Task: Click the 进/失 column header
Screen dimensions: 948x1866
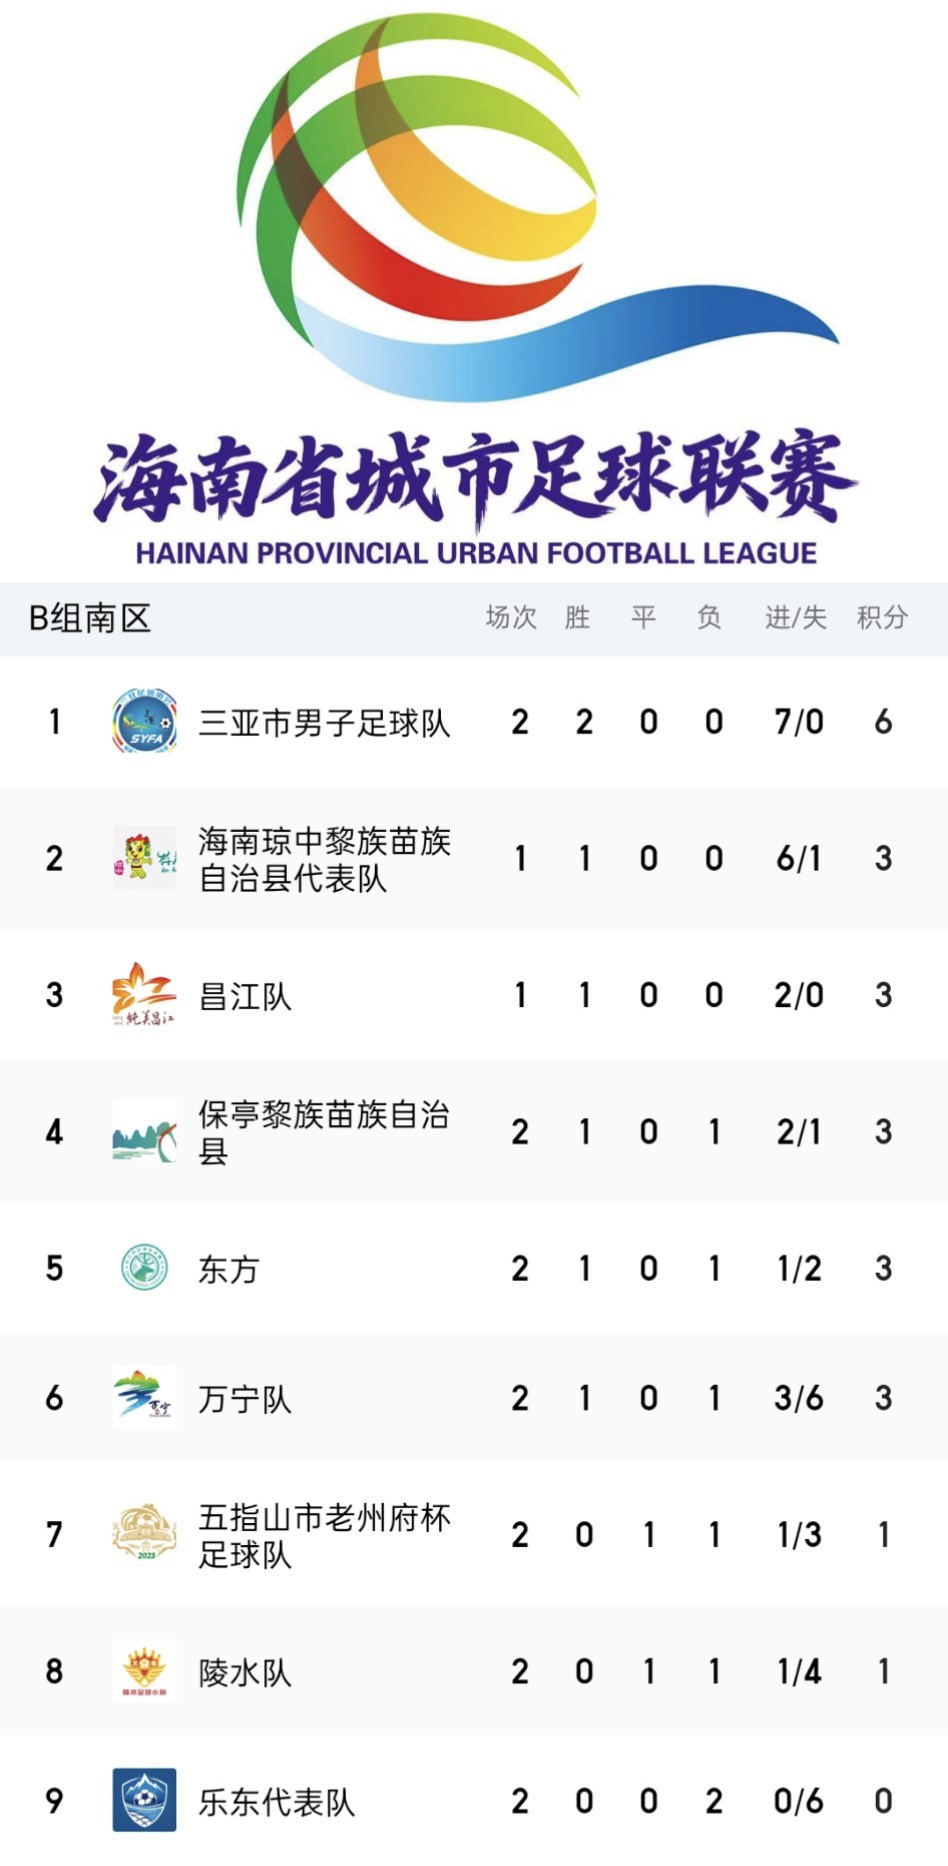Action: 796,618
